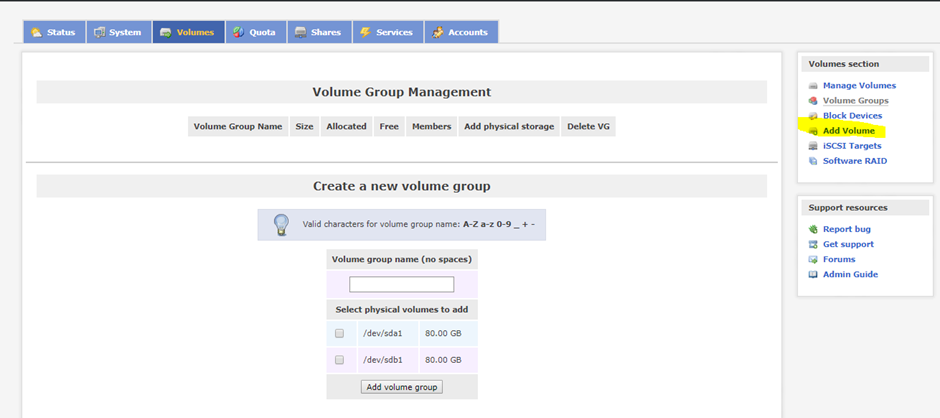940x418 pixels.
Task: Switch to the Services tab
Action: [x=388, y=32]
